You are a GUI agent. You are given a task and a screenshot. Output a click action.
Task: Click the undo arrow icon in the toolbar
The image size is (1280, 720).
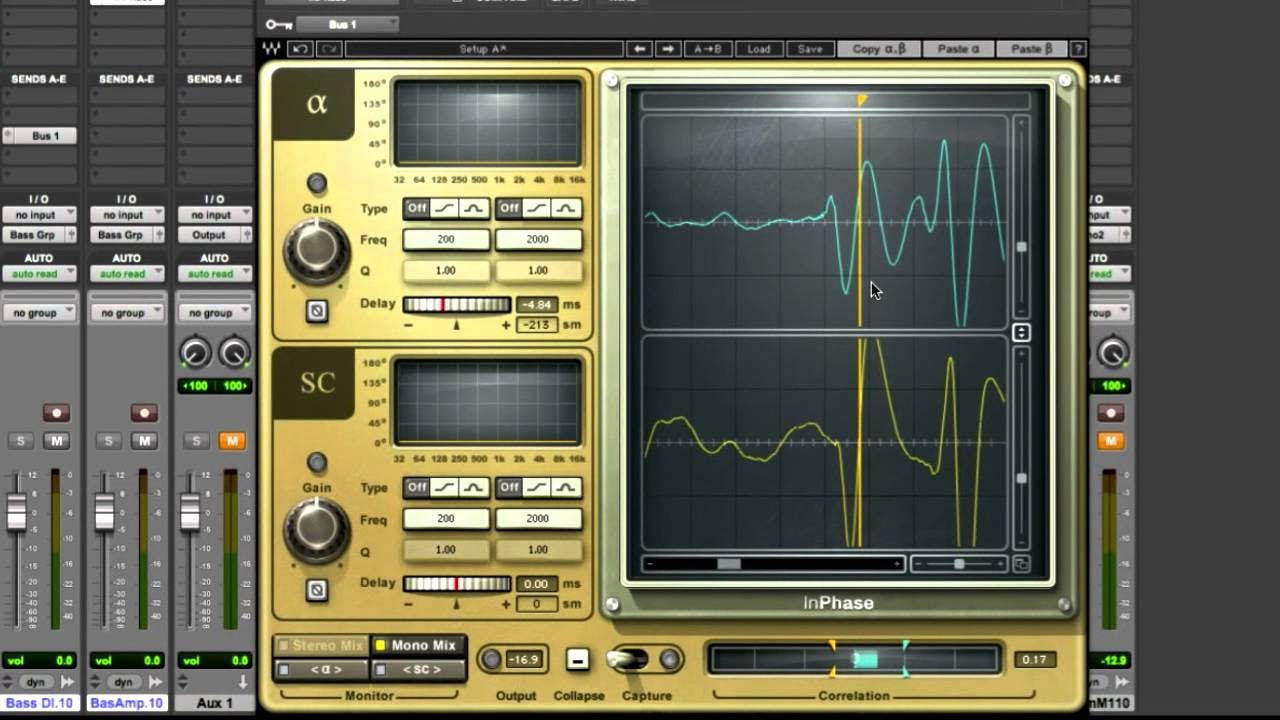300,48
